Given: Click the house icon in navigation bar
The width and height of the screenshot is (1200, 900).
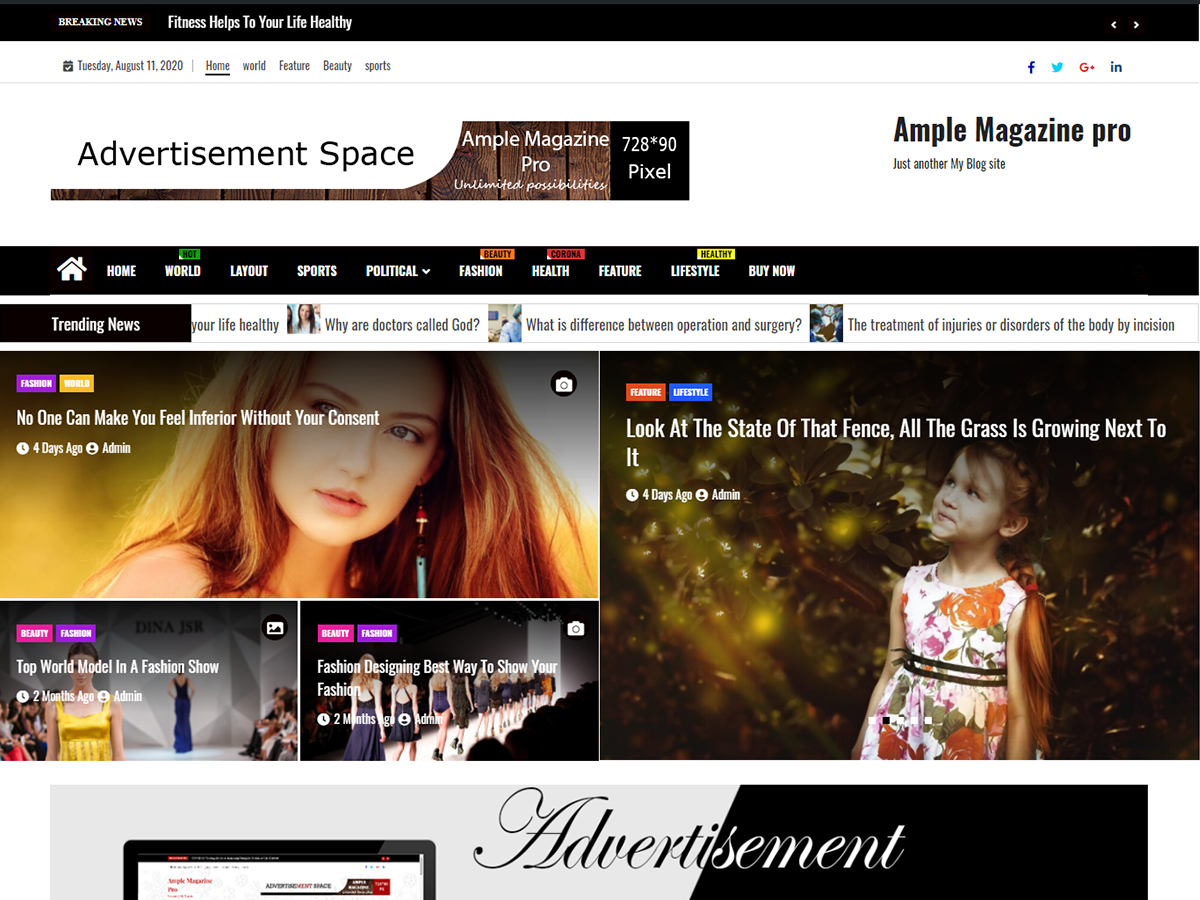Looking at the screenshot, I should tap(71, 269).
